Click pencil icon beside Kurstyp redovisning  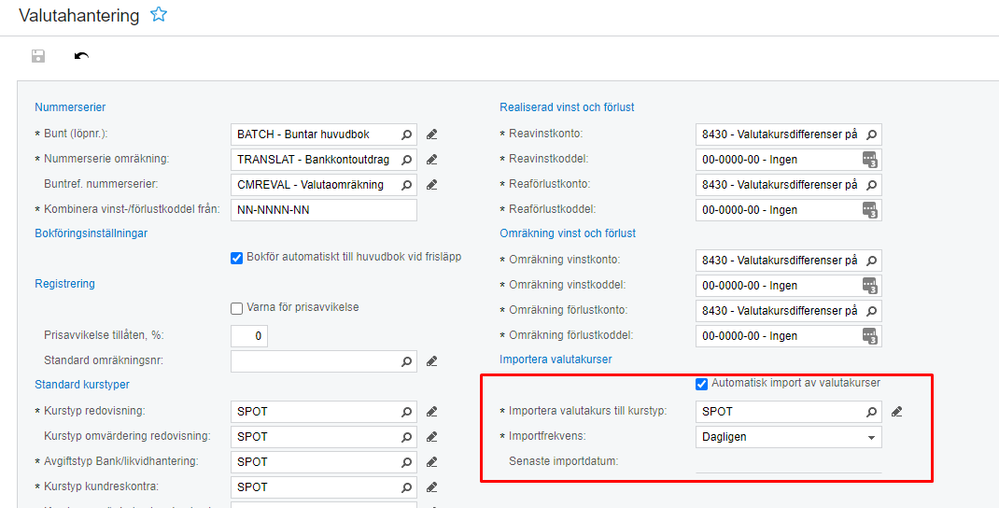click(x=432, y=411)
